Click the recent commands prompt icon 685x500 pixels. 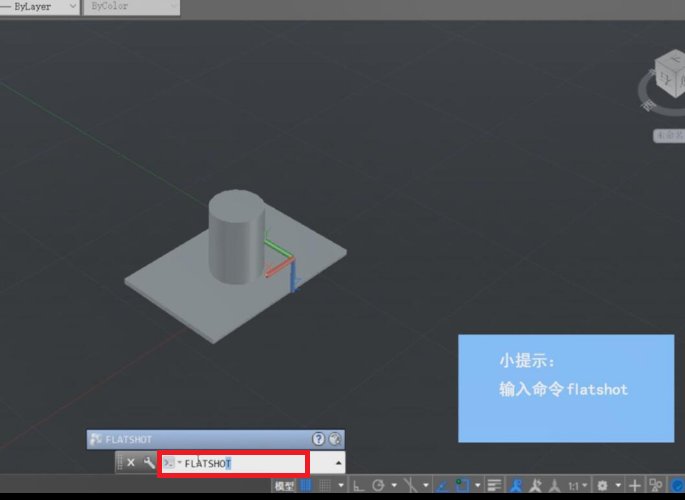(169, 463)
